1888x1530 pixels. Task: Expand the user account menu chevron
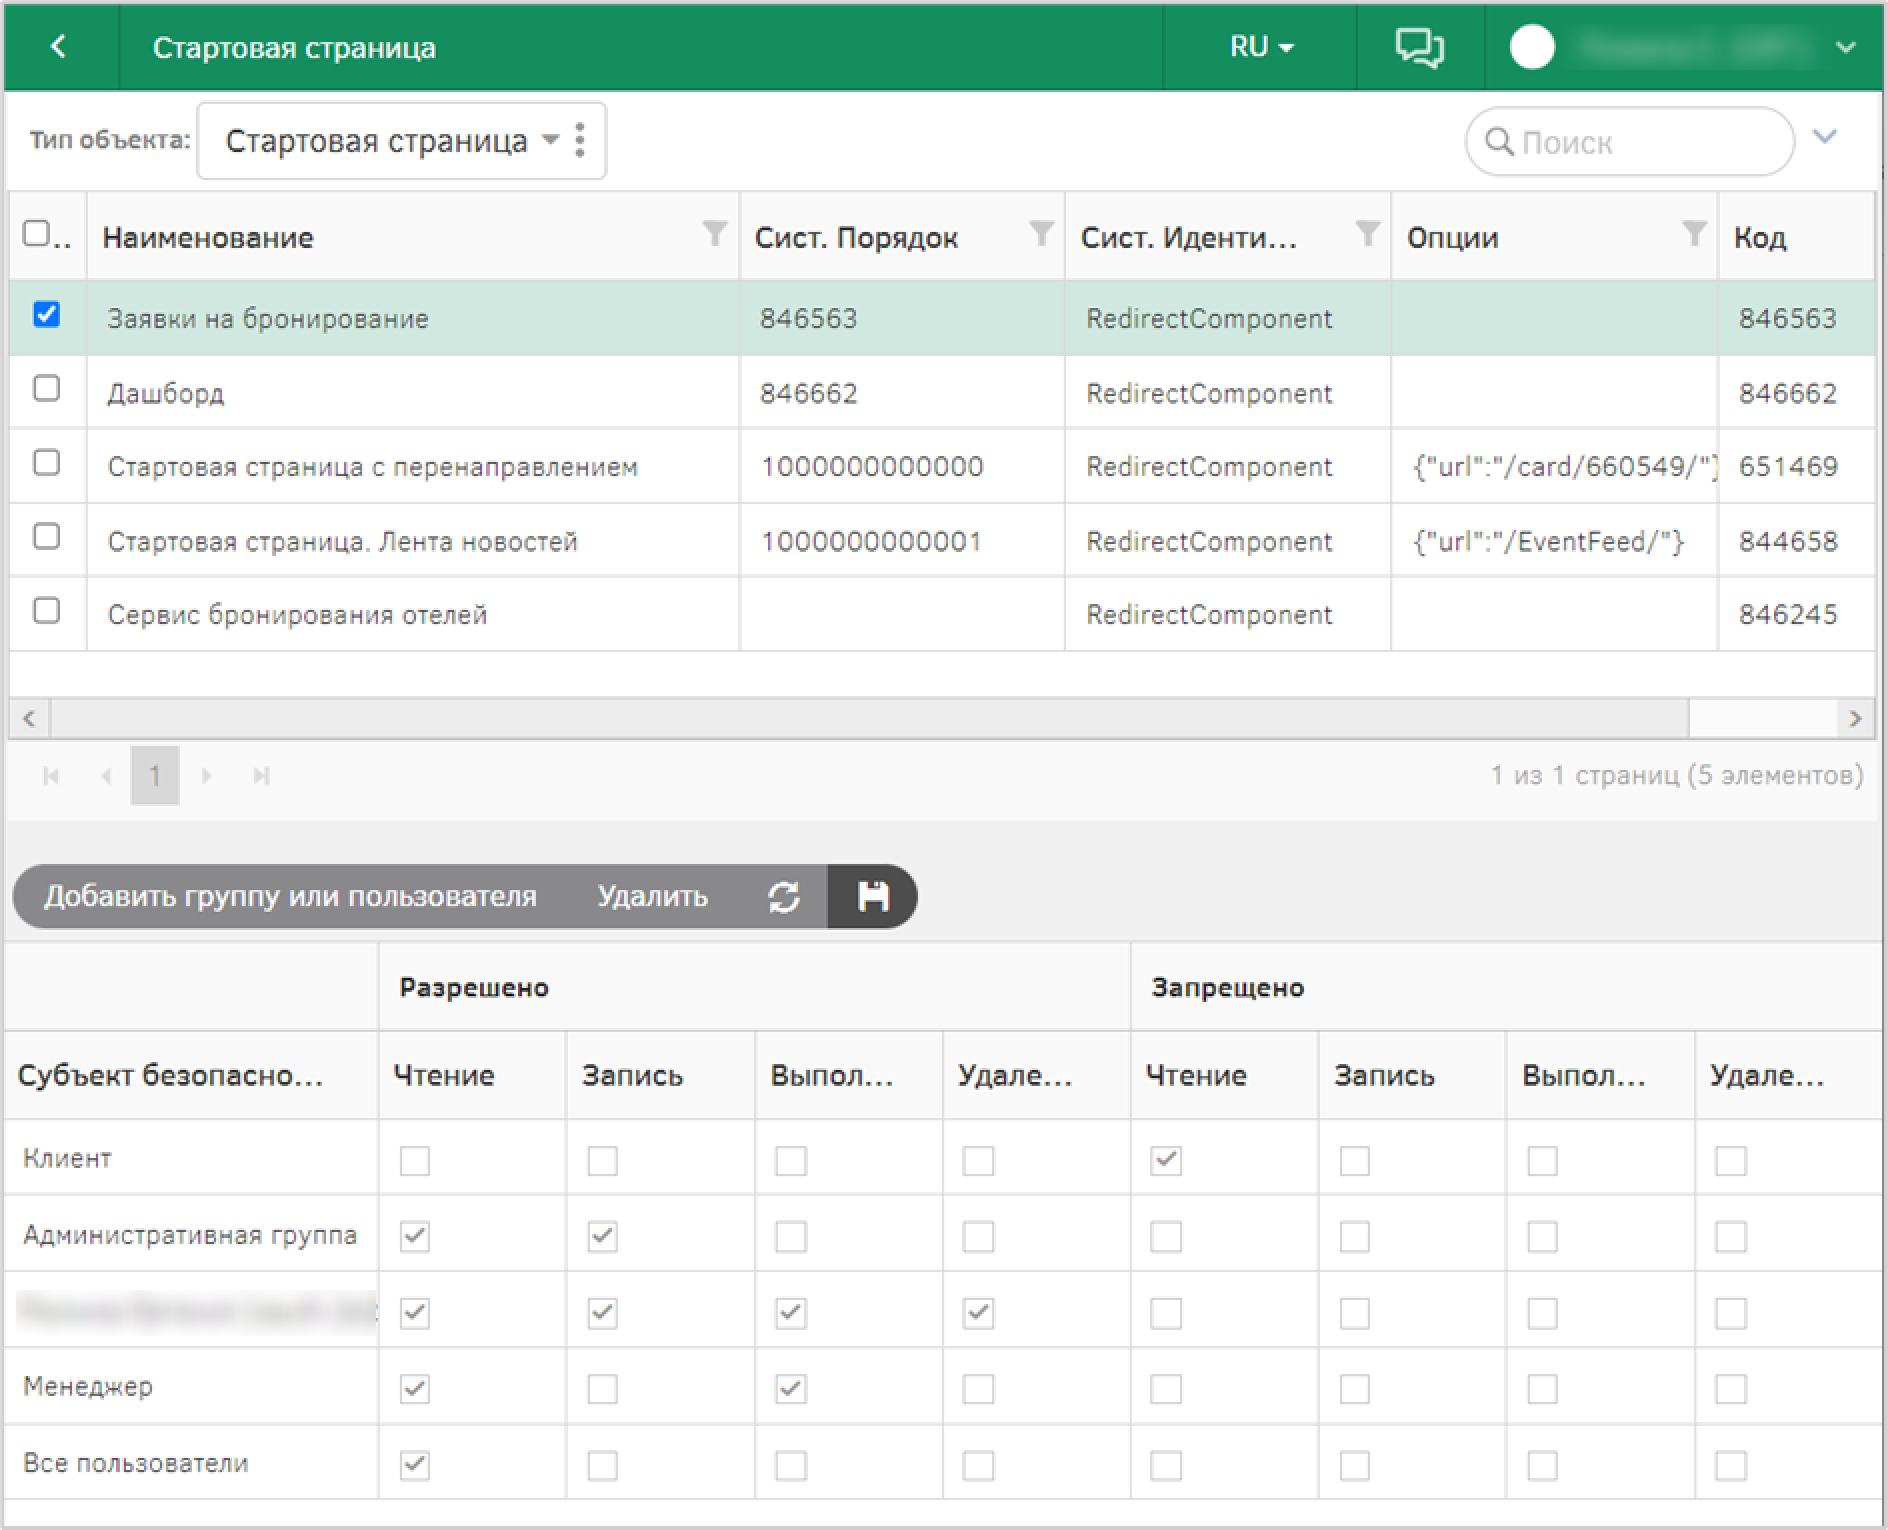tap(1846, 47)
